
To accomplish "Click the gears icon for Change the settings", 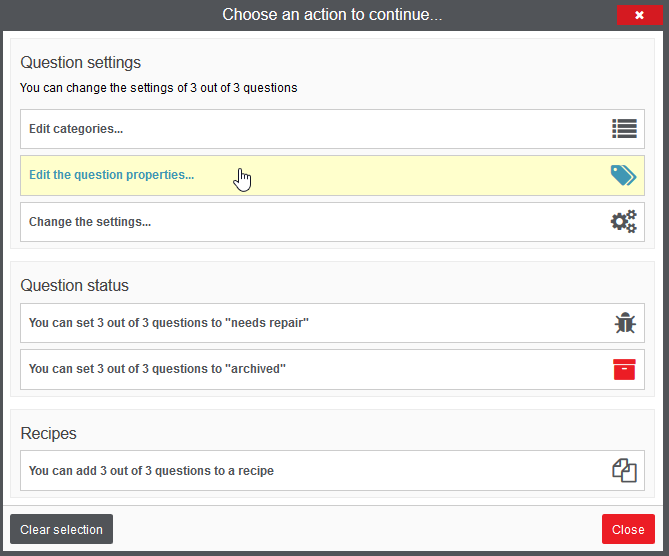I will pos(624,221).
